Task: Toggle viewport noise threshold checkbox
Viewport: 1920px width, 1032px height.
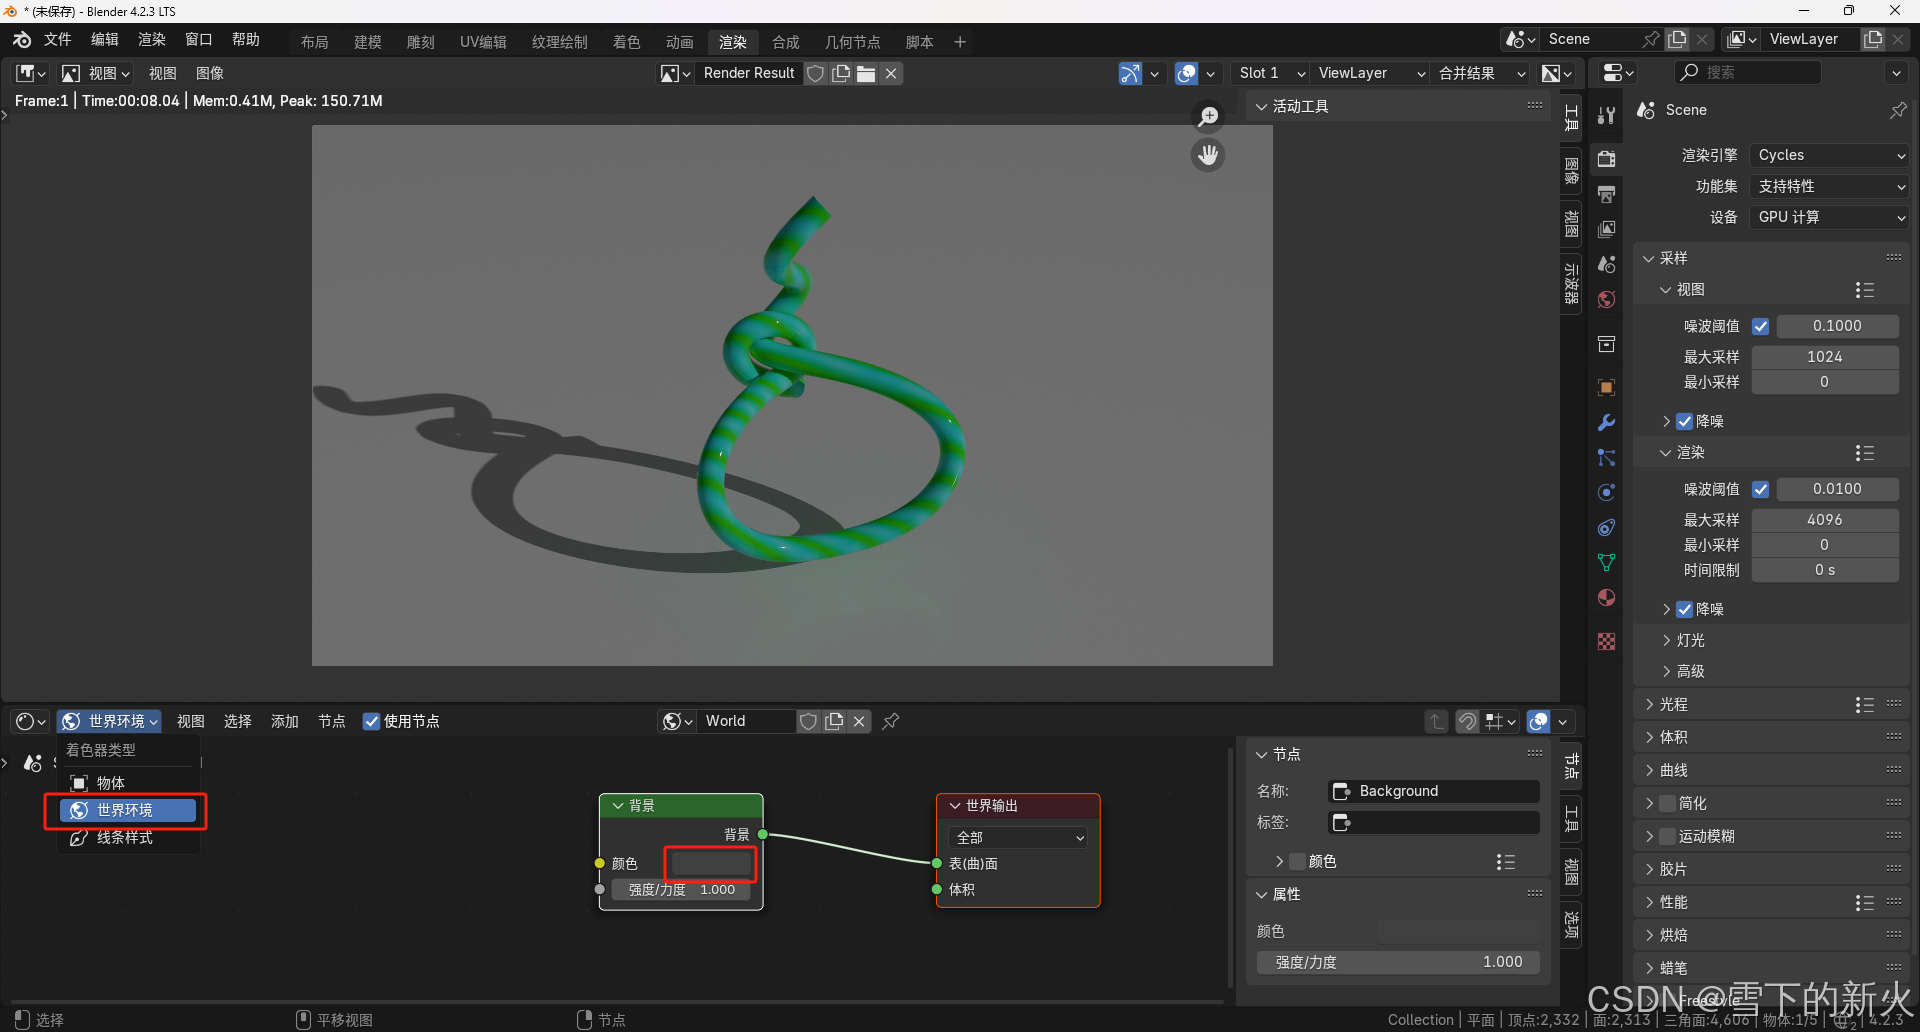Action: click(x=1761, y=326)
